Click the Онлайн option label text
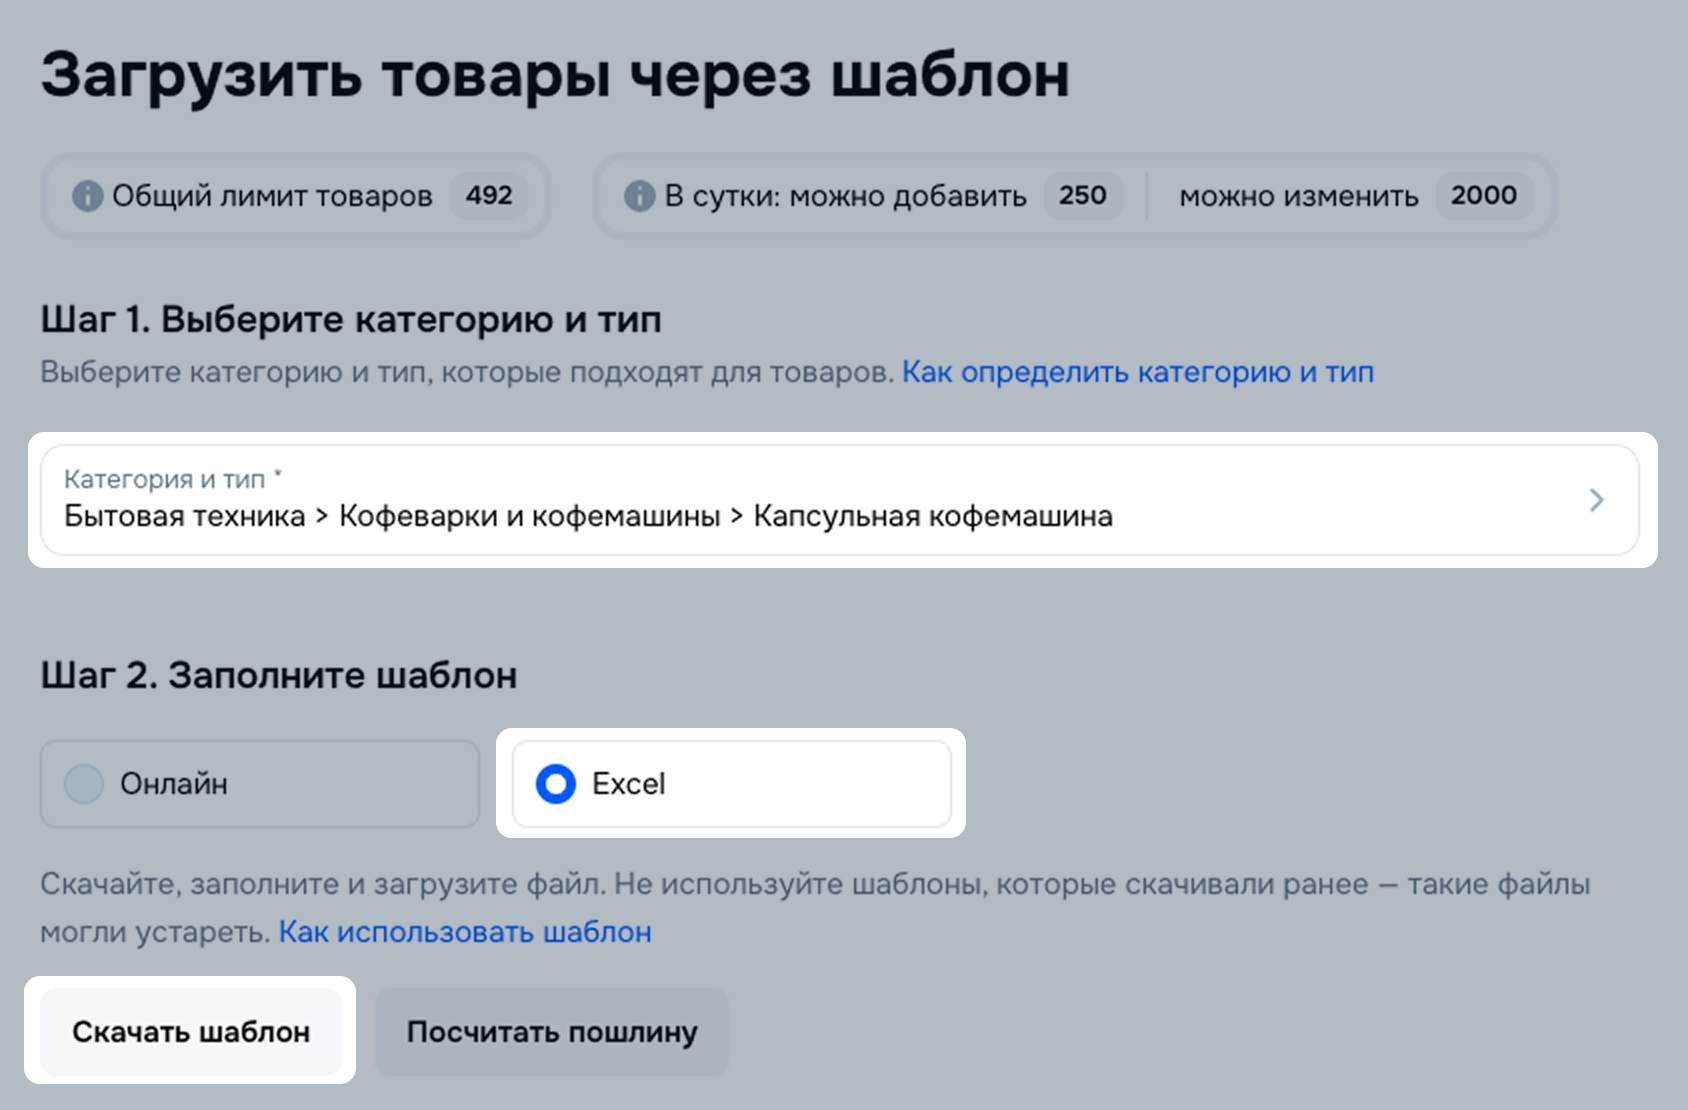 click(x=174, y=784)
